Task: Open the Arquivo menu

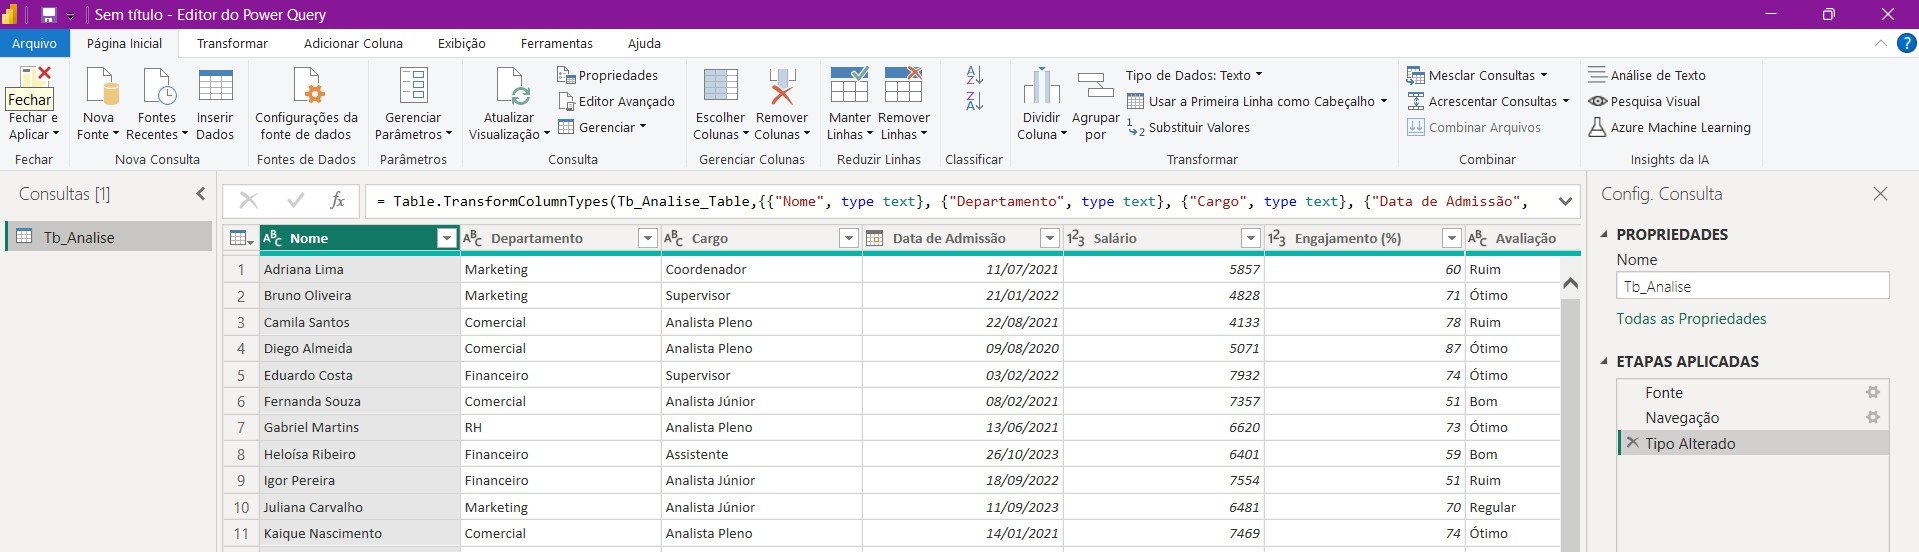Action: click(x=35, y=43)
